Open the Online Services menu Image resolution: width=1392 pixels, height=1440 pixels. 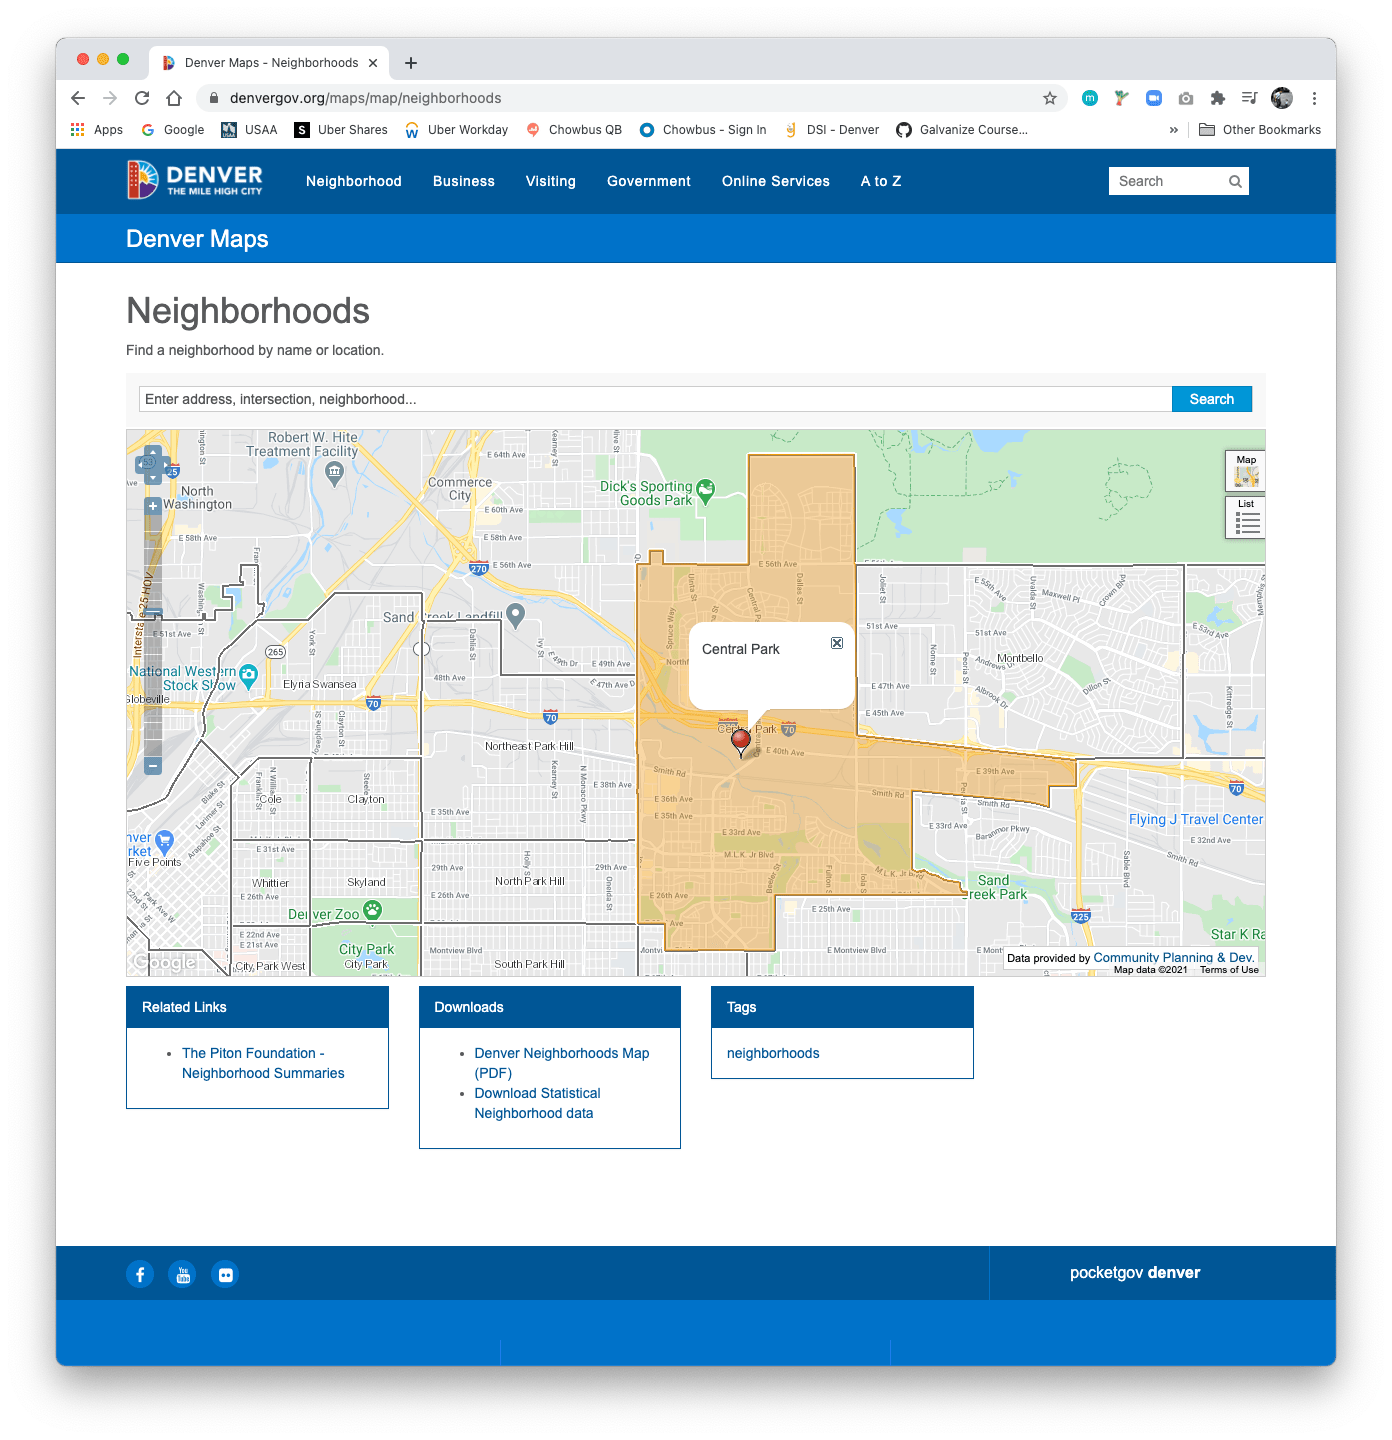click(x=776, y=181)
